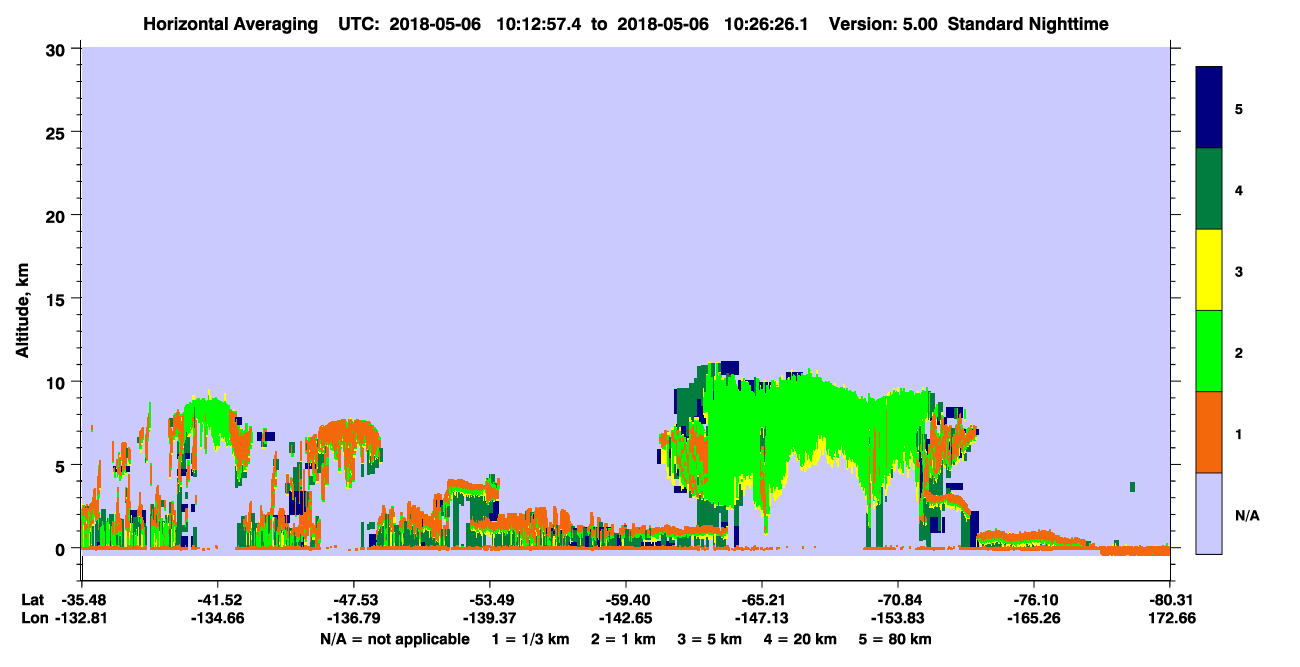Click longitude value -153.83

897,619
